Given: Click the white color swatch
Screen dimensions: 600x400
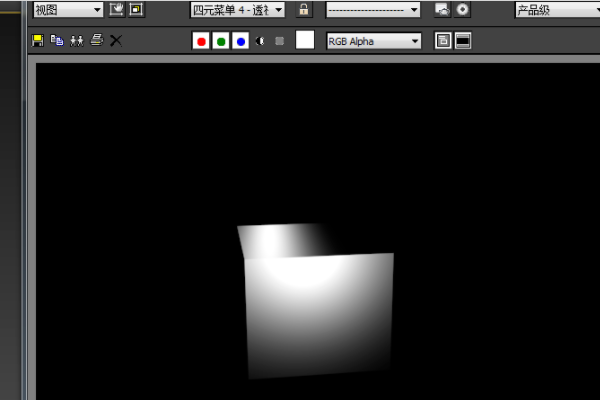Looking at the screenshot, I should [305, 41].
